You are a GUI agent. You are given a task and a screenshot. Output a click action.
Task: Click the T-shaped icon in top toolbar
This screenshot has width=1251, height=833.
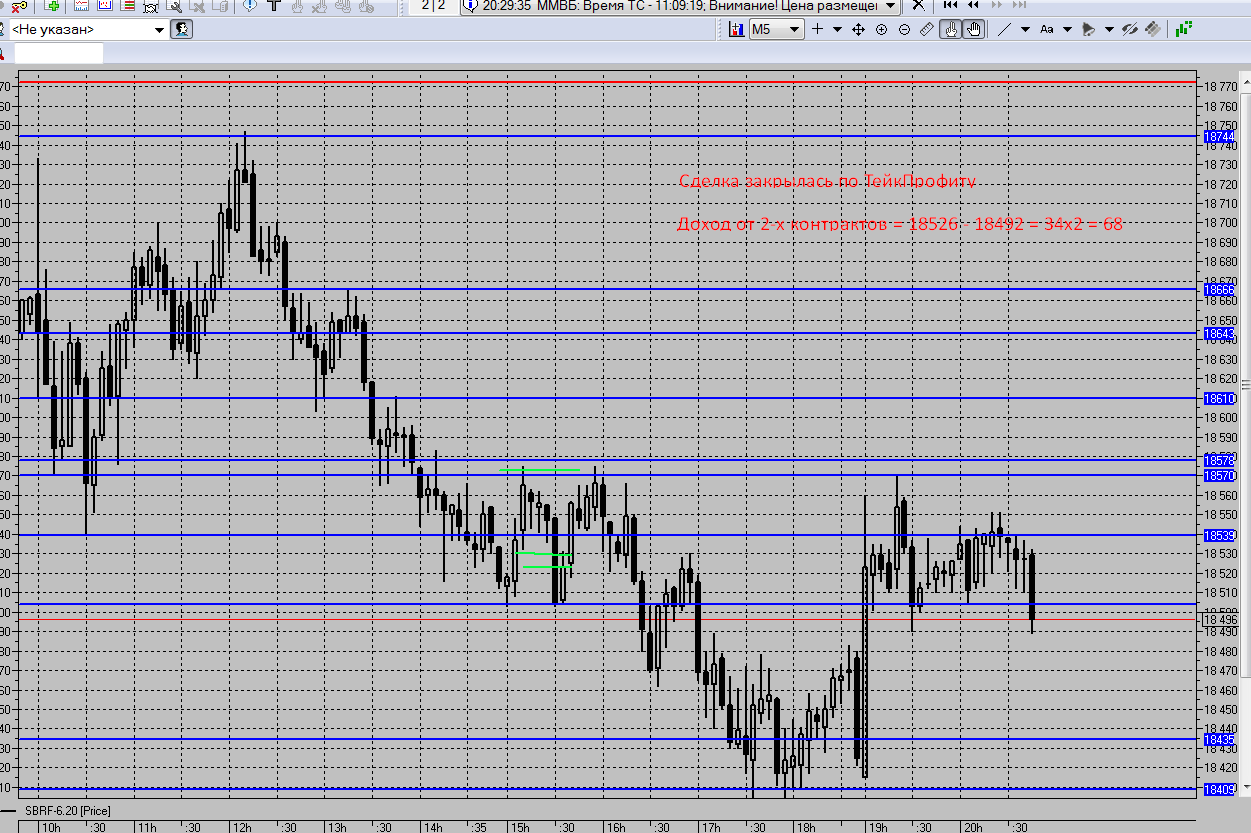click(273, 5)
